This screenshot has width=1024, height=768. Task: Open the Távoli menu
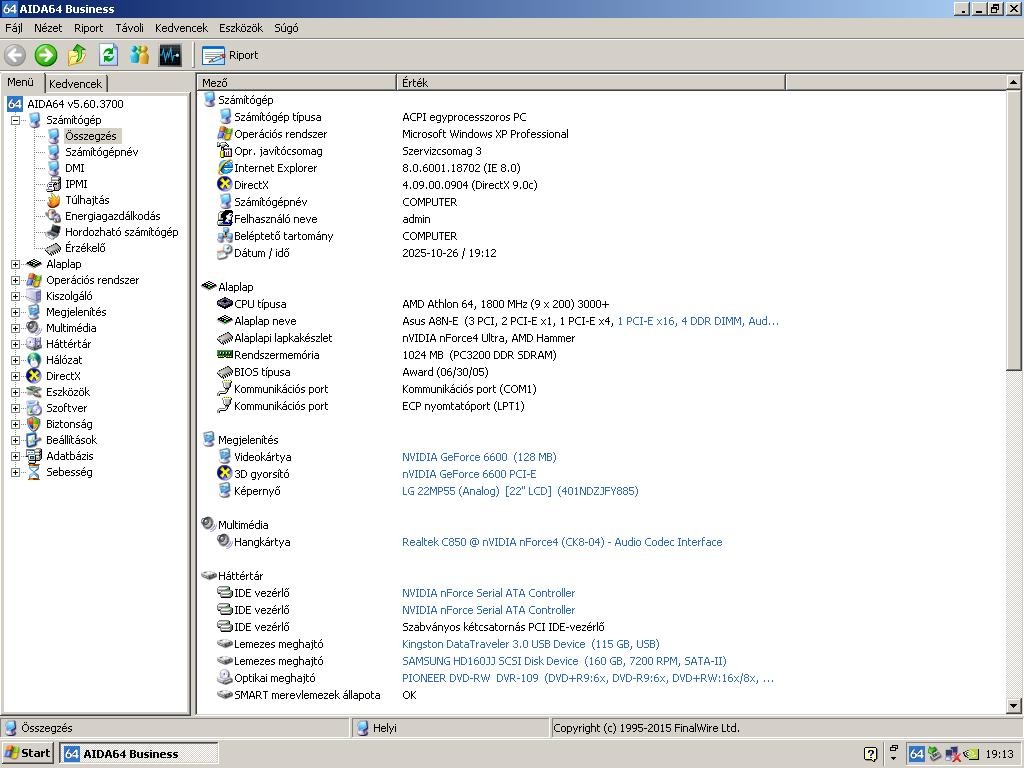tap(129, 28)
